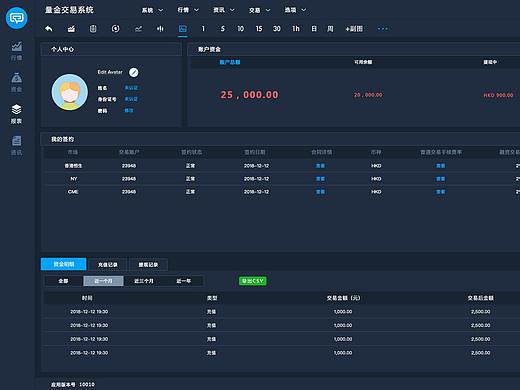
Task: Click the 25,000.00 account total value
Action: pos(249,95)
